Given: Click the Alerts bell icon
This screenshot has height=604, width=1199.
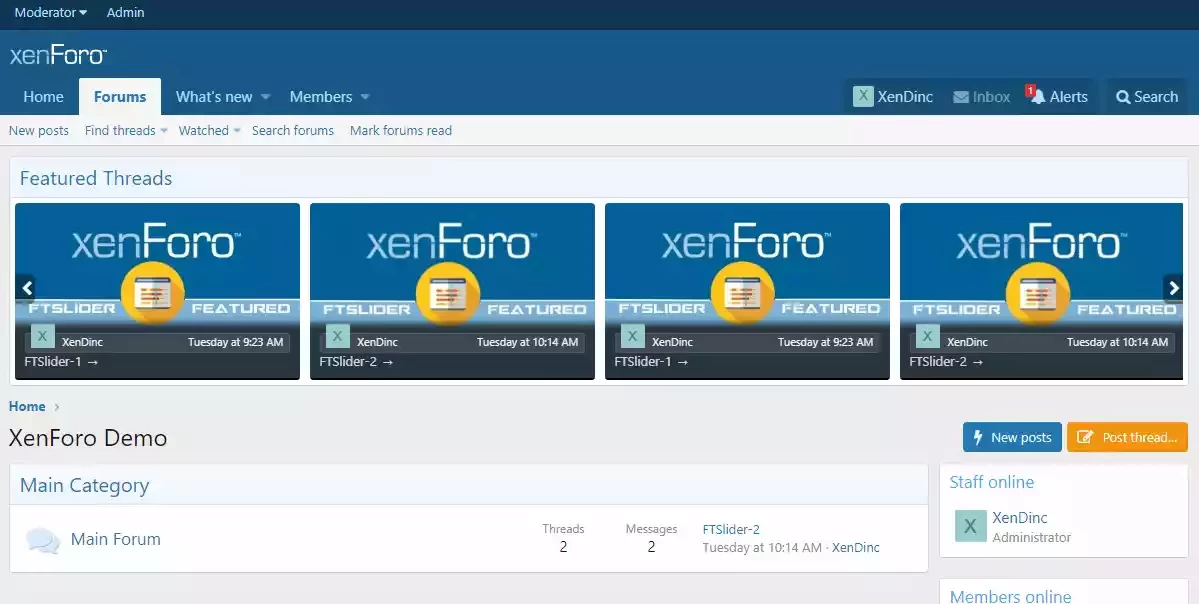Looking at the screenshot, I should [1037, 97].
